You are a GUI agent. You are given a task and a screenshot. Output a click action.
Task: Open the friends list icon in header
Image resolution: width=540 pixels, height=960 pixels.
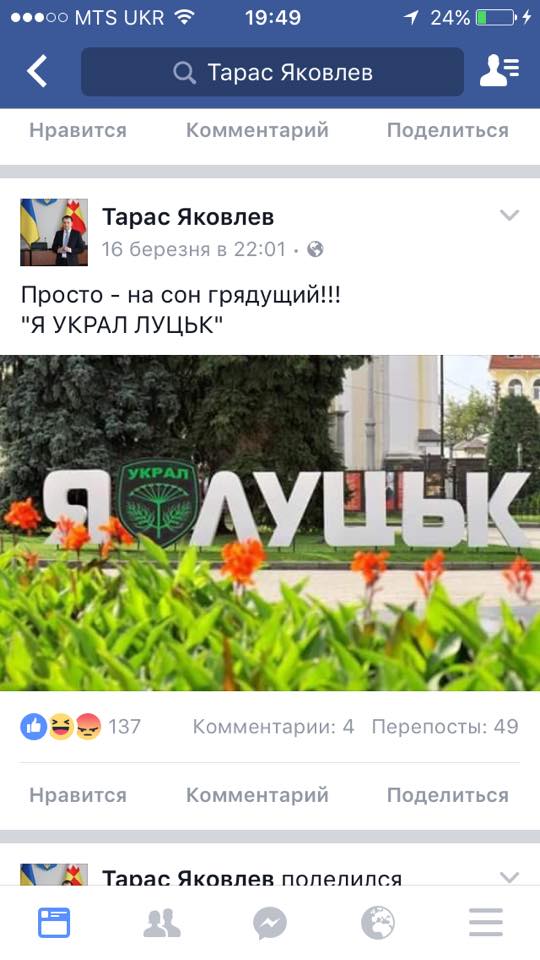pos(499,71)
